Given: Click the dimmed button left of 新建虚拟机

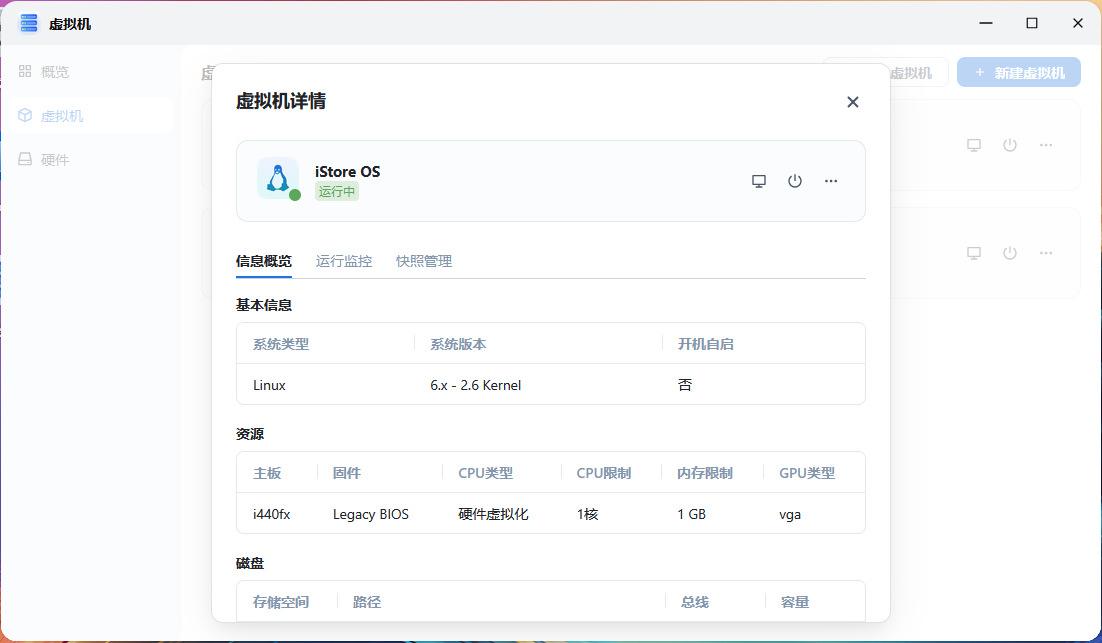Looking at the screenshot, I should [920, 72].
